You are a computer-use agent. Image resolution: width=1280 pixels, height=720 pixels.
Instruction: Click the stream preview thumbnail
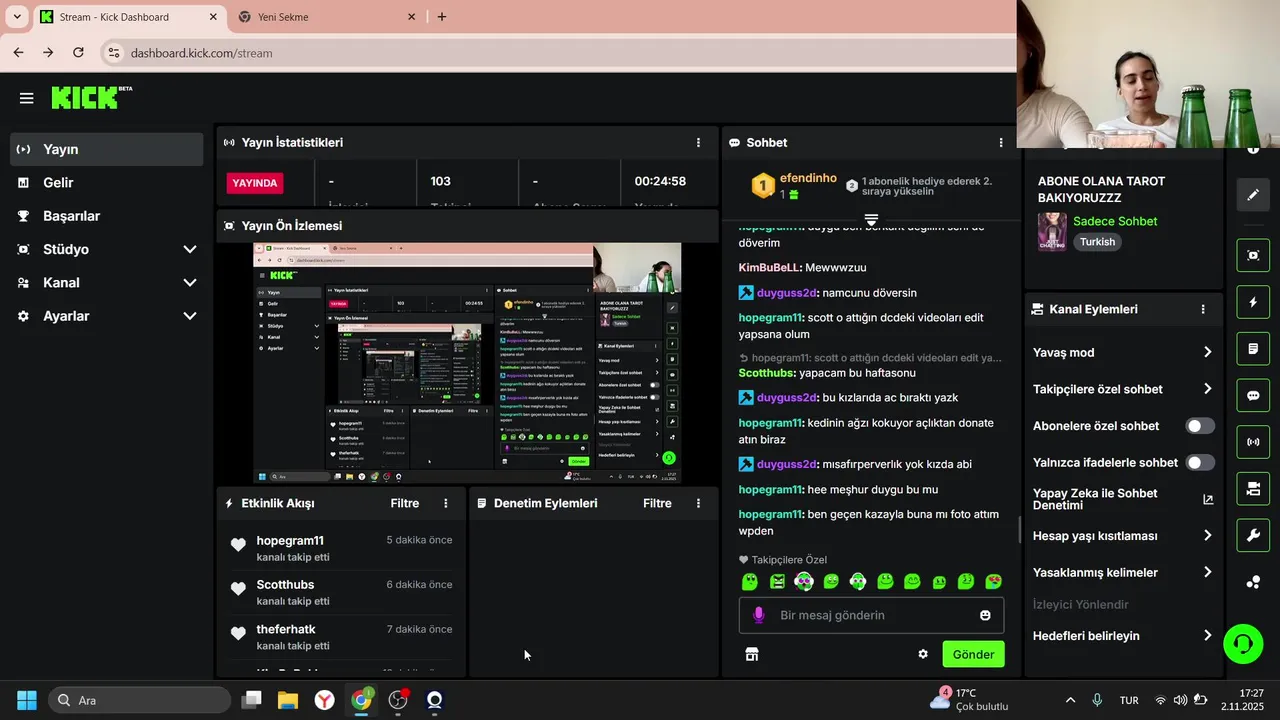467,363
